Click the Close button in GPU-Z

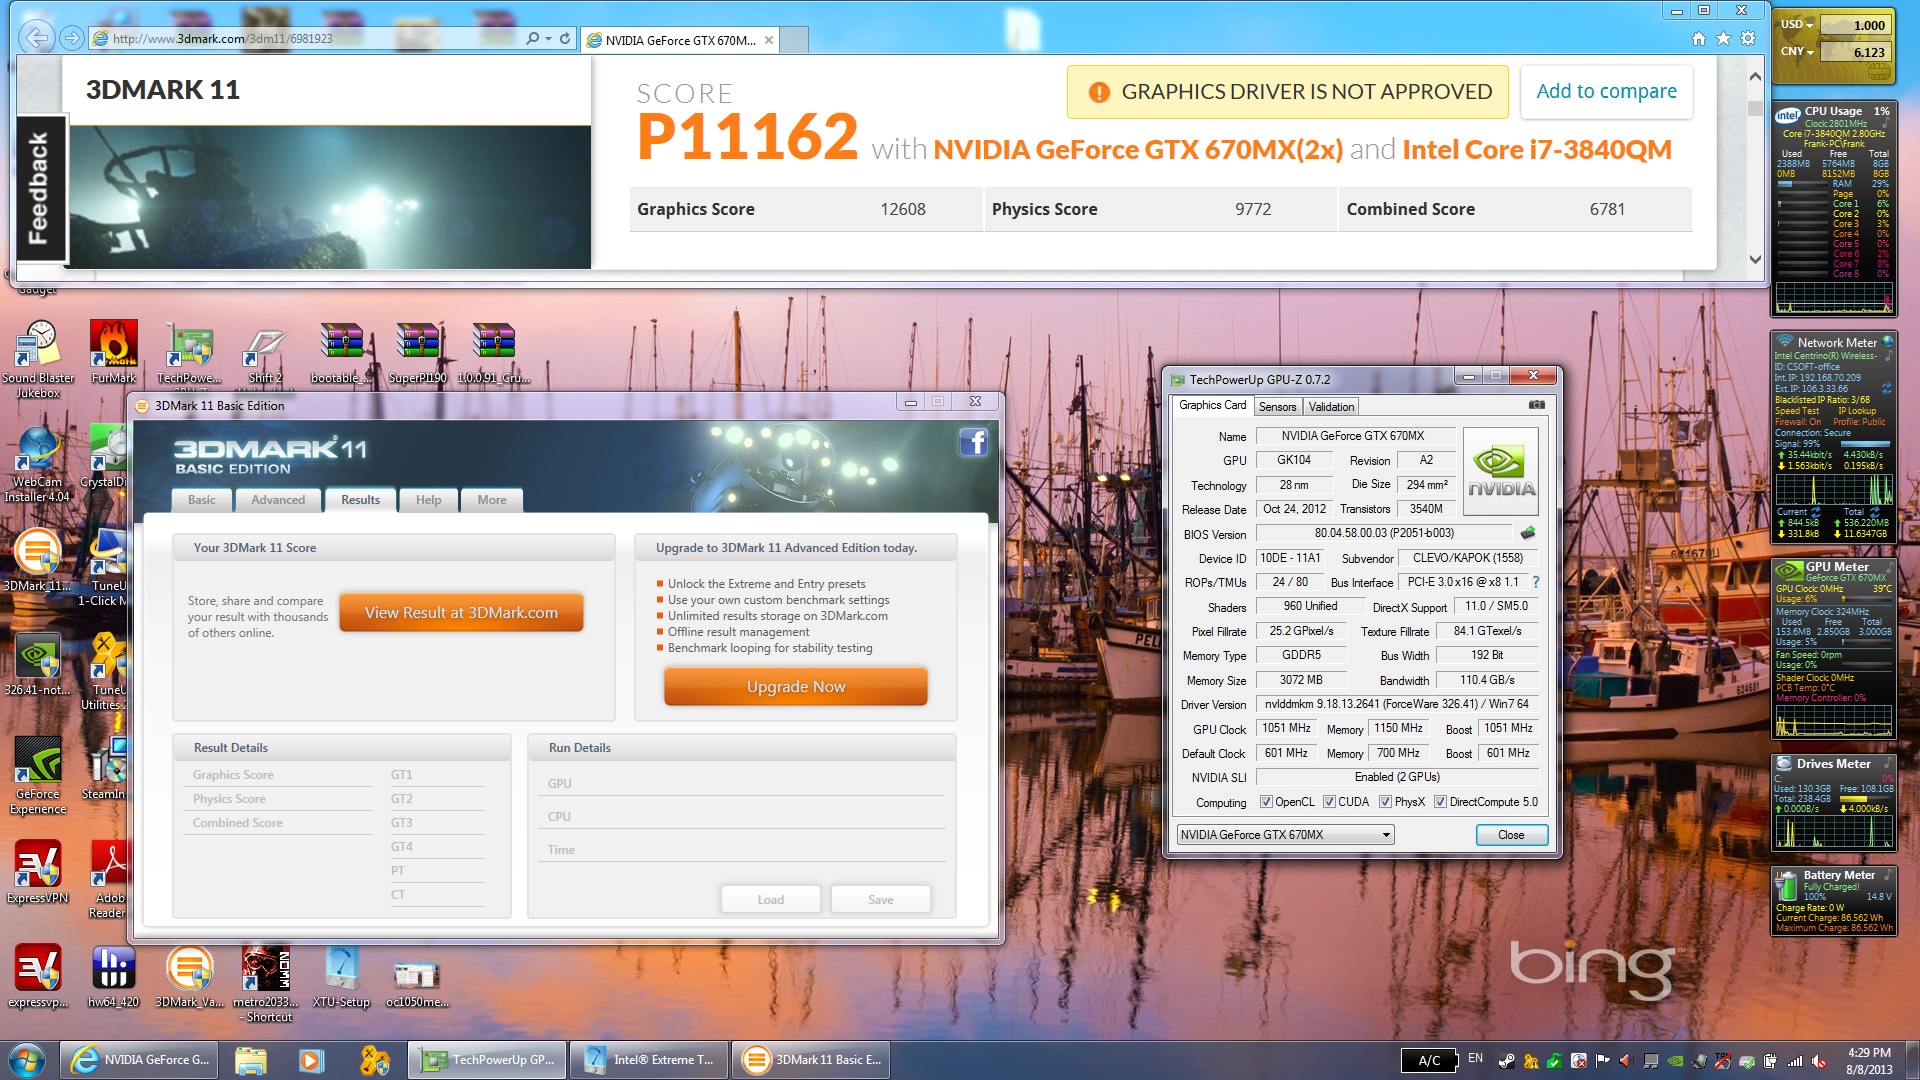tap(1511, 835)
